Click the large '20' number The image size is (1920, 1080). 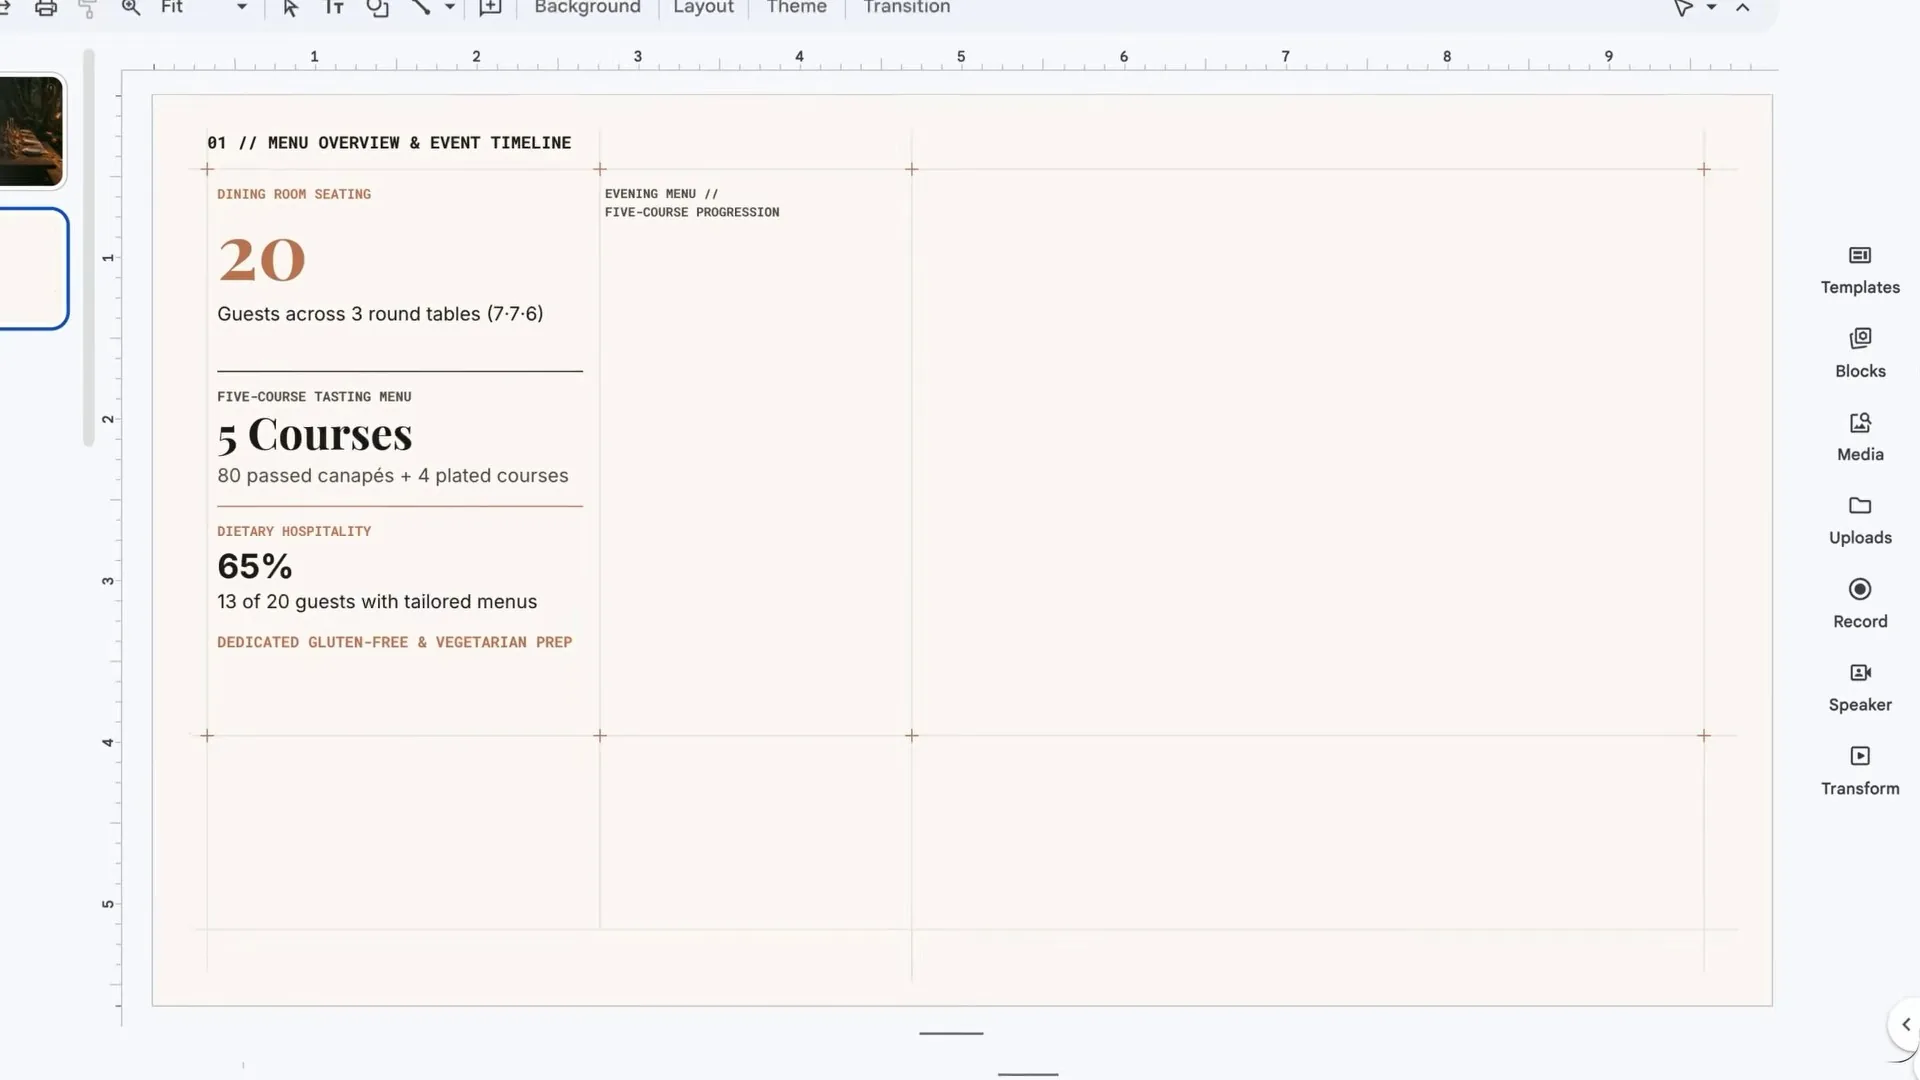coord(262,260)
